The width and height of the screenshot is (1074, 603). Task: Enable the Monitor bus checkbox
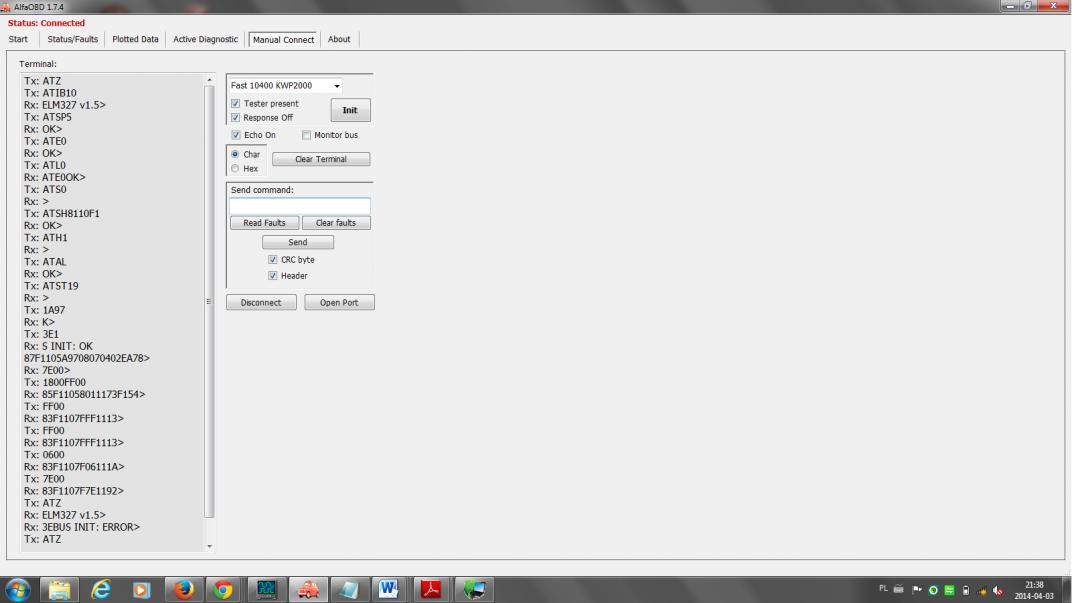(306, 135)
